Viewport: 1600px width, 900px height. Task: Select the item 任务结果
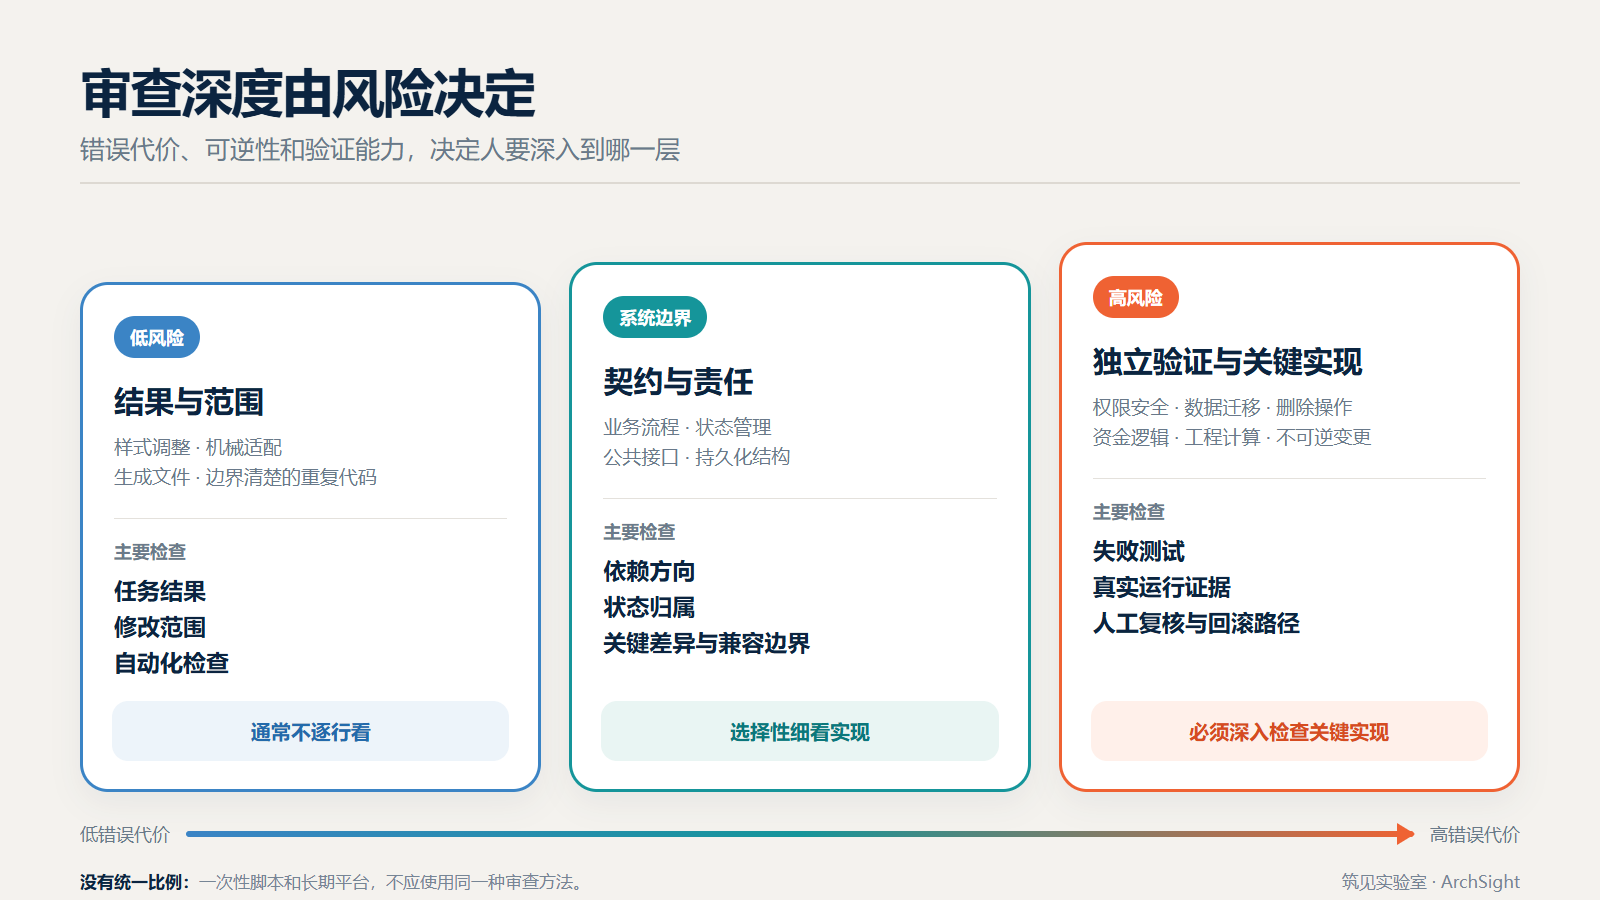point(160,591)
